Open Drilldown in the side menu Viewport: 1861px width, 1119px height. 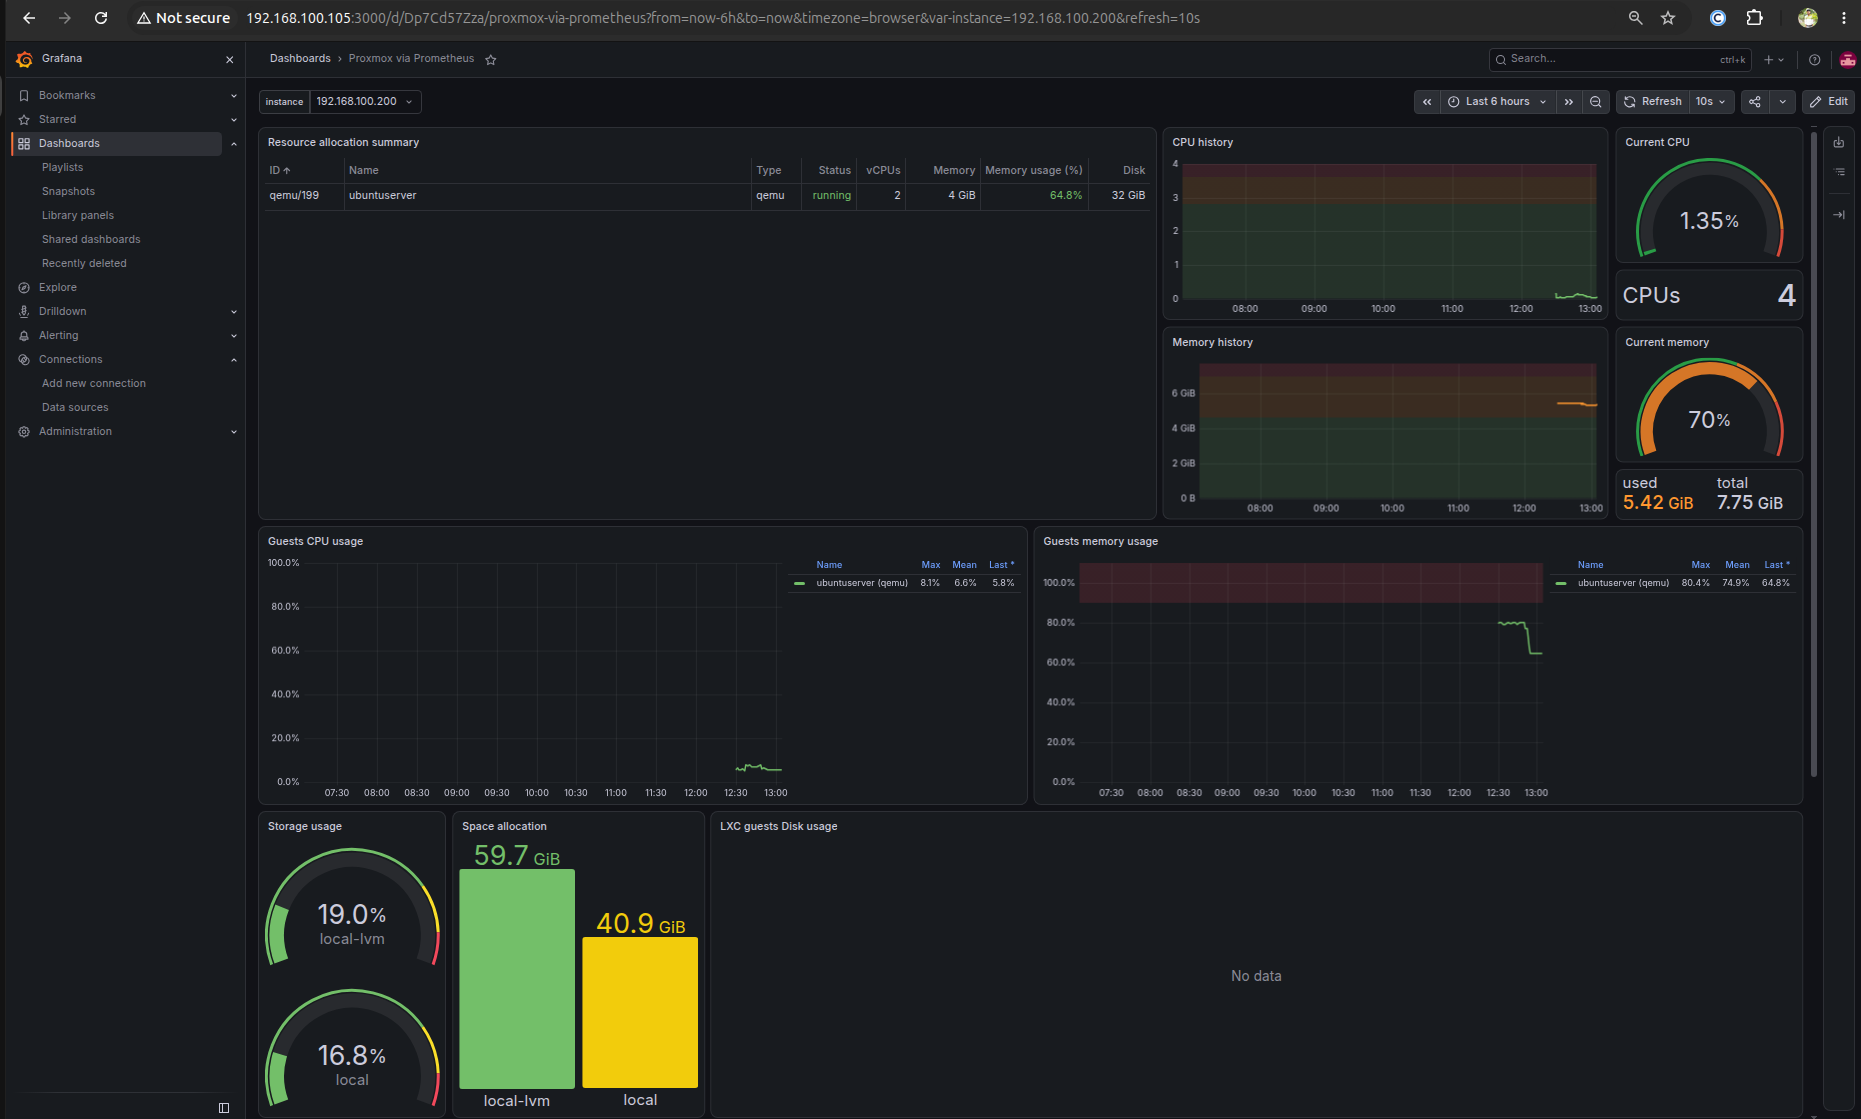pyautogui.click(x=62, y=312)
